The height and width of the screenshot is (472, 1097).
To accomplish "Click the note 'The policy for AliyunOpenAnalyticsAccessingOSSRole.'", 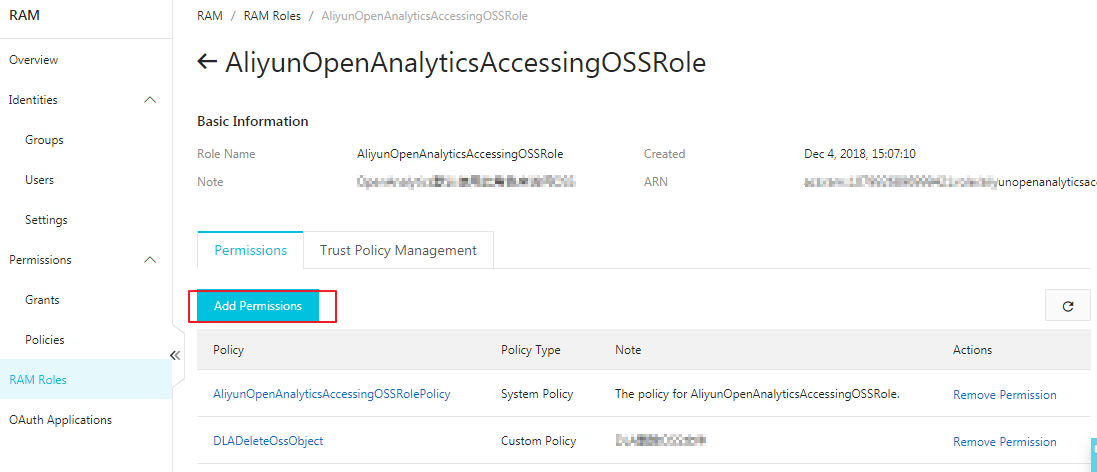I will [x=757, y=394].
